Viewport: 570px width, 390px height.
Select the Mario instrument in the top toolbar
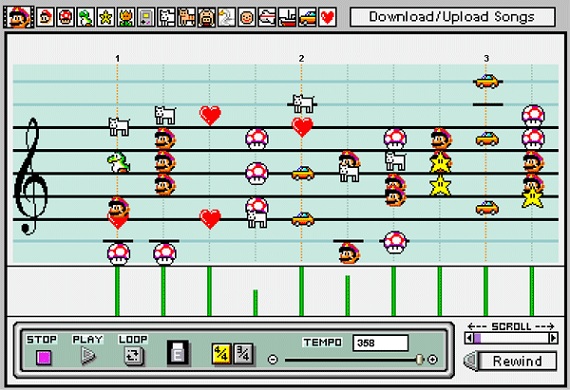click(45, 17)
